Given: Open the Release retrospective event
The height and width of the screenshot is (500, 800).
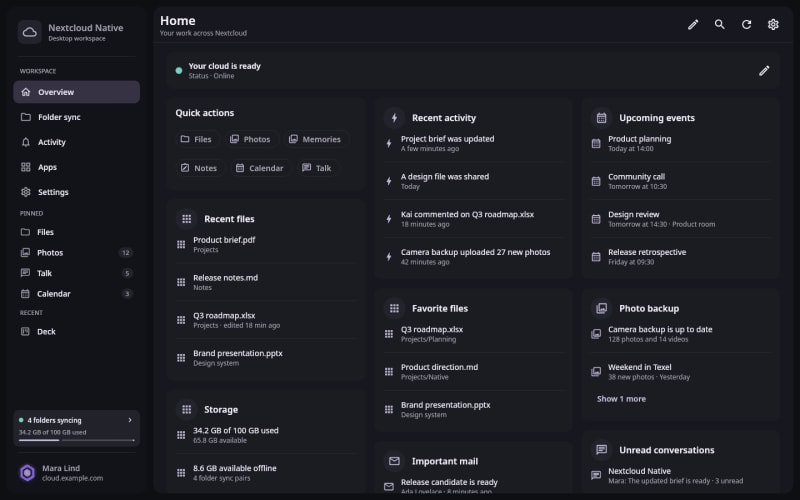Looking at the screenshot, I should click(x=681, y=257).
